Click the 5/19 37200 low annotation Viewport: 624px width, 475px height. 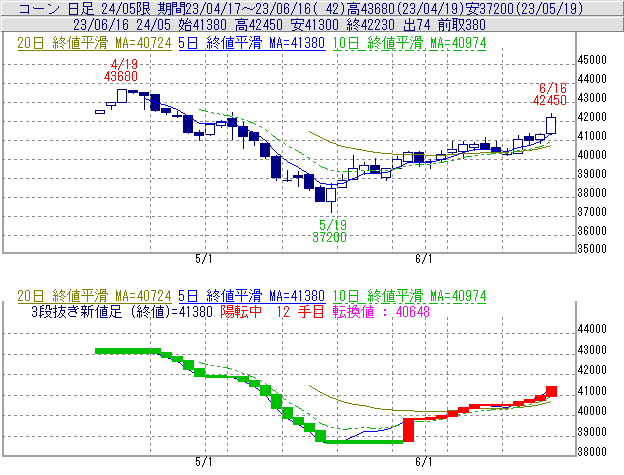pos(330,231)
